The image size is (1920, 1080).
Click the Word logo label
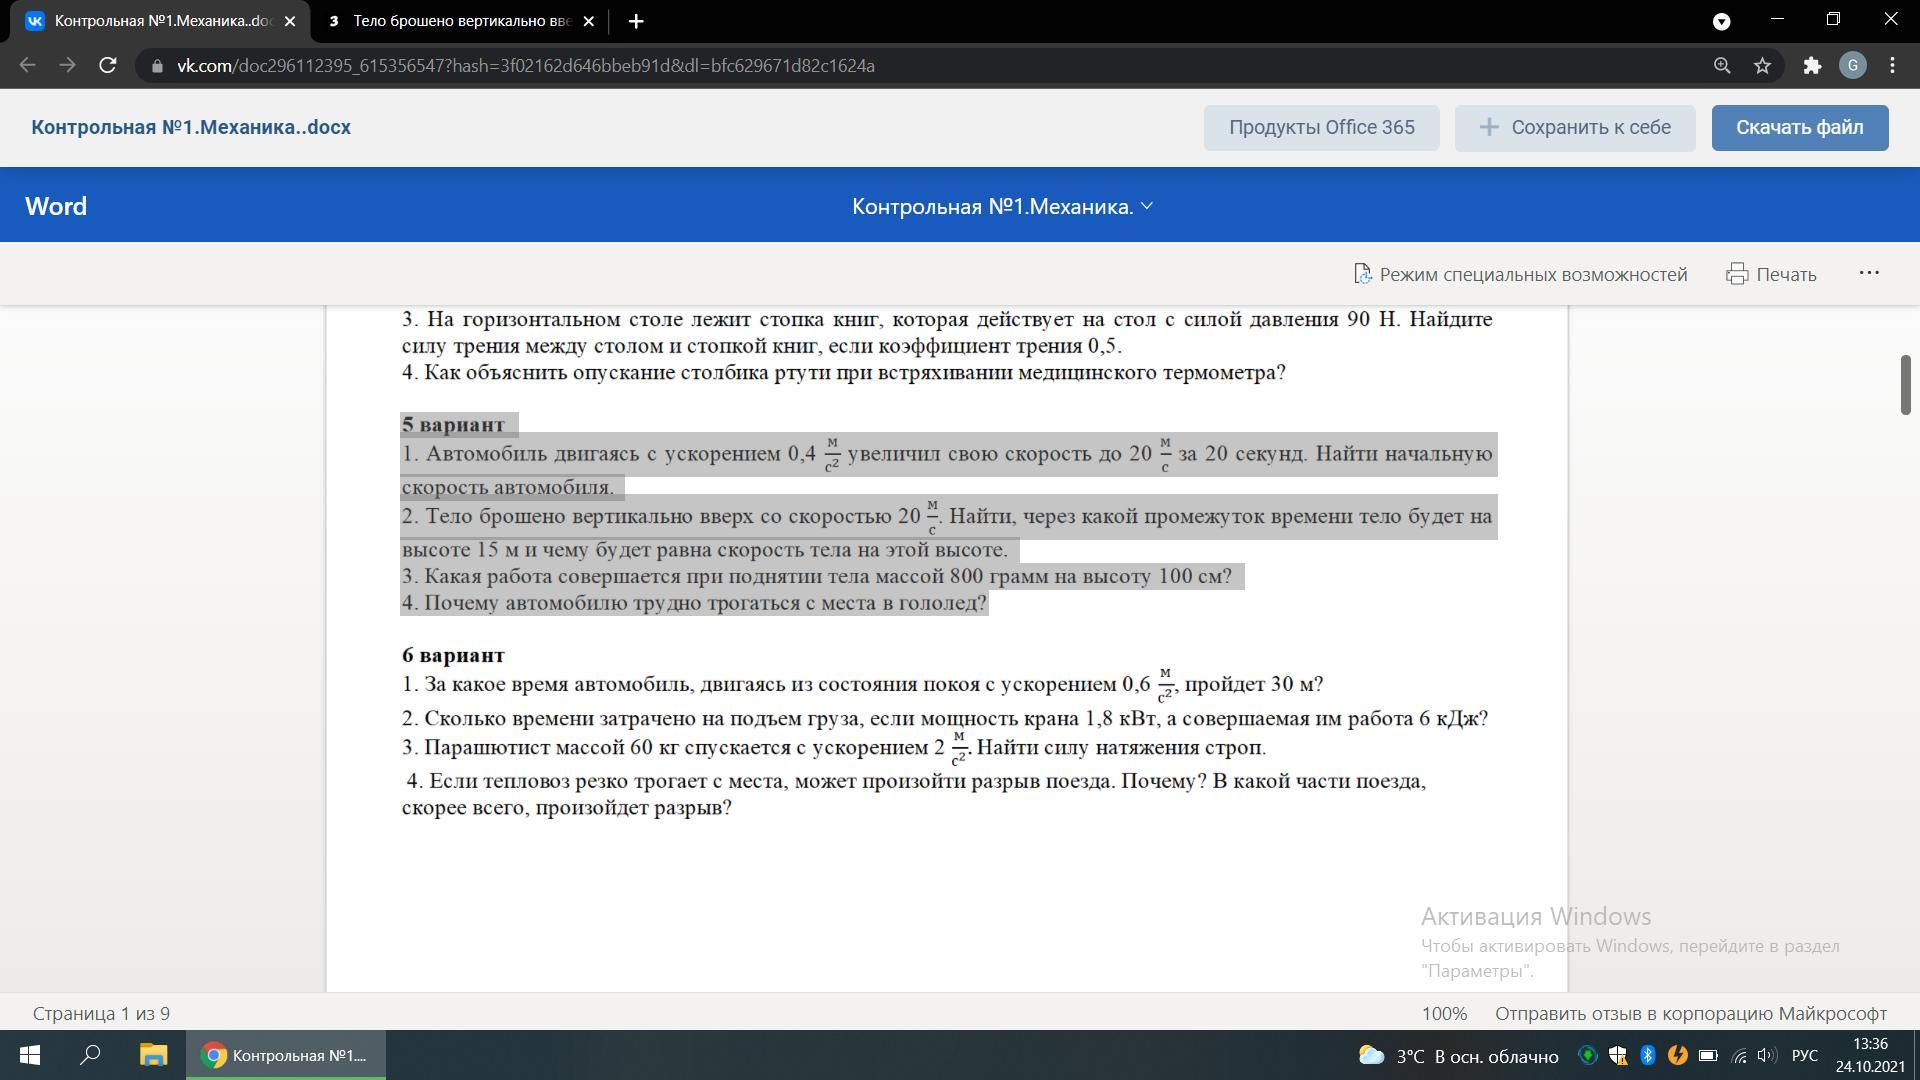(56, 206)
